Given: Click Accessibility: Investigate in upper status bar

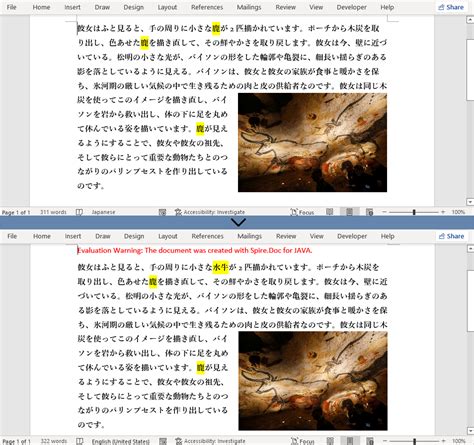Looking at the screenshot, I should coord(210,212).
